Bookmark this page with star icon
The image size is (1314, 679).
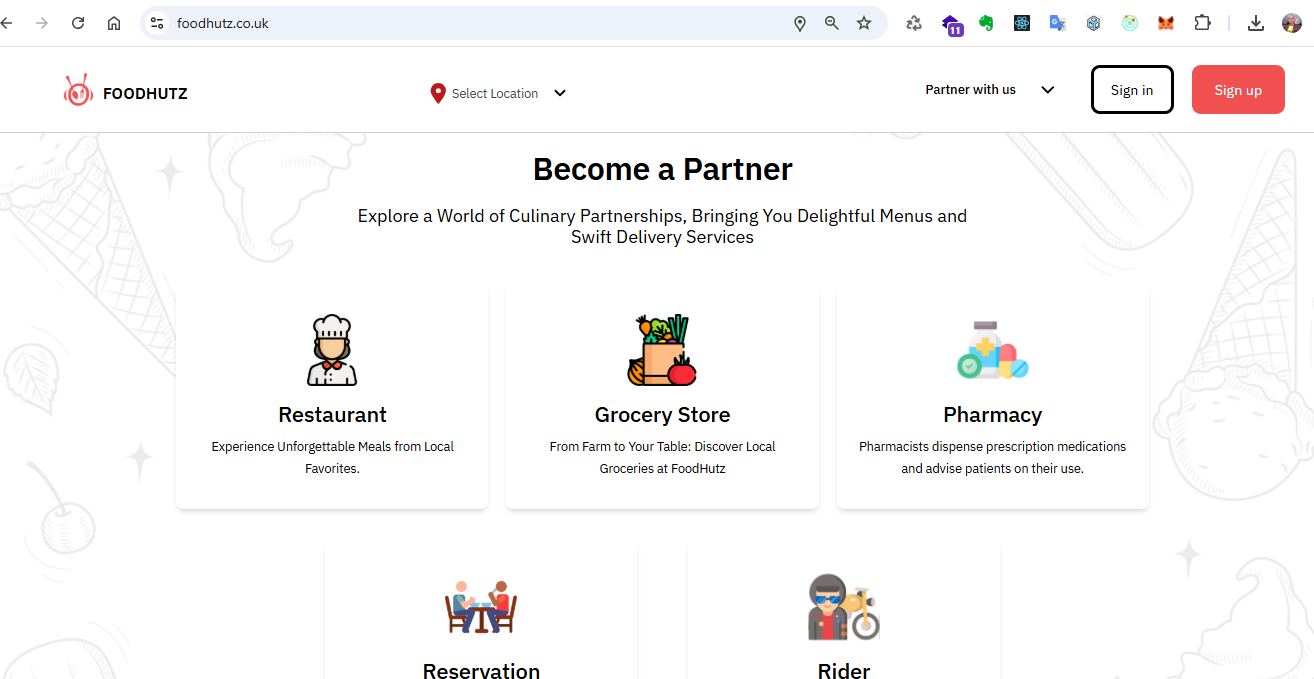coord(864,23)
